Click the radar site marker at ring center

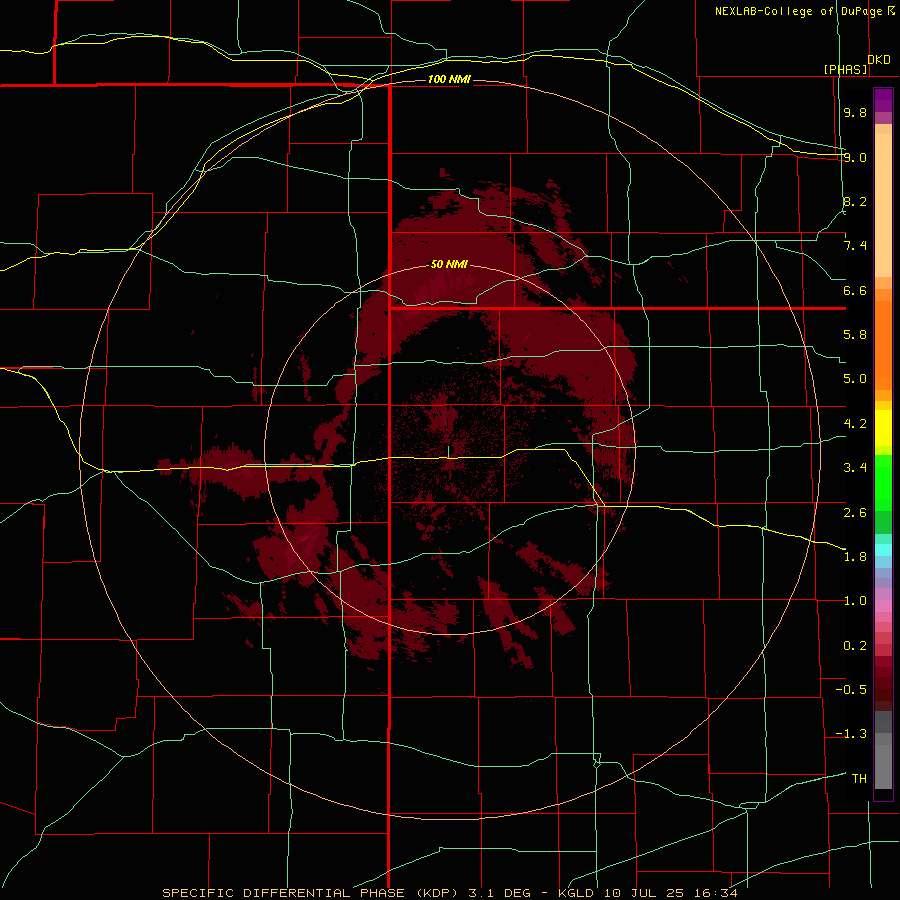(x=448, y=452)
